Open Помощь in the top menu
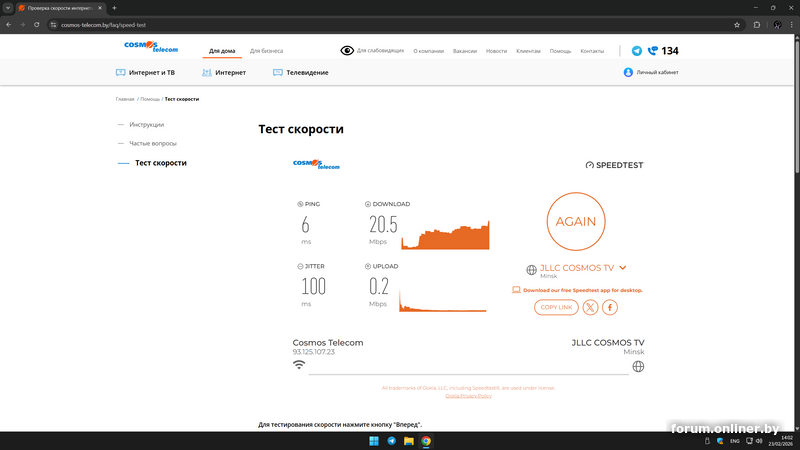The image size is (800, 450). [560, 51]
